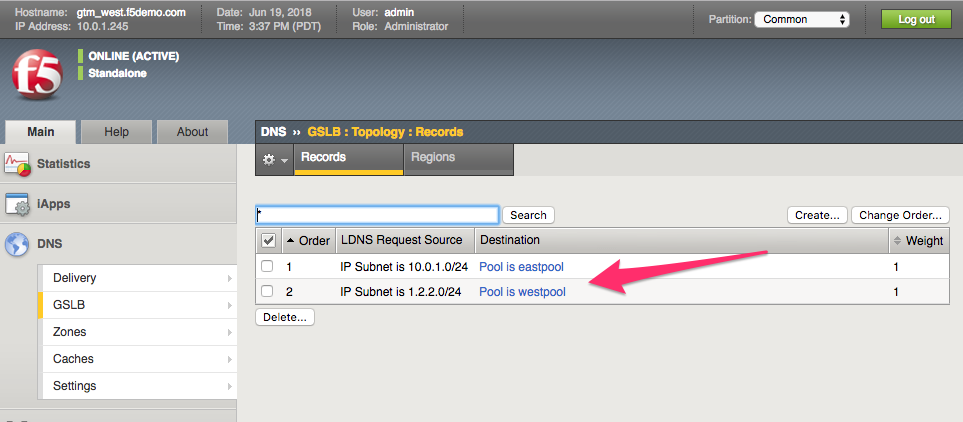The height and width of the screenshot is (422, 963).
Task: Expand the Settings submenu arrow
Action: point(230,386)
